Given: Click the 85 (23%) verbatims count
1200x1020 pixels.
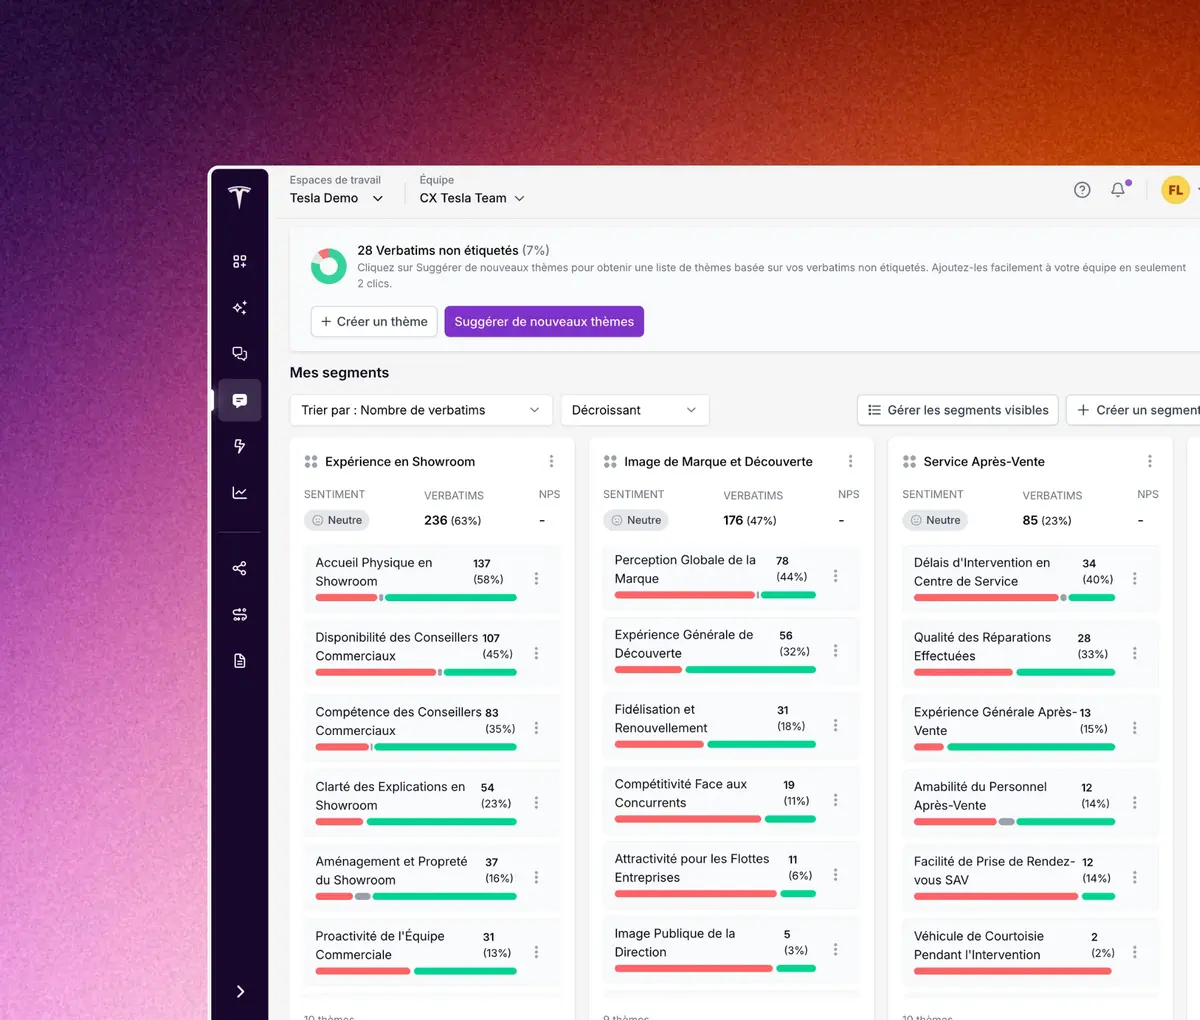Looking at the screenshot, I should tap(1047, 520).
